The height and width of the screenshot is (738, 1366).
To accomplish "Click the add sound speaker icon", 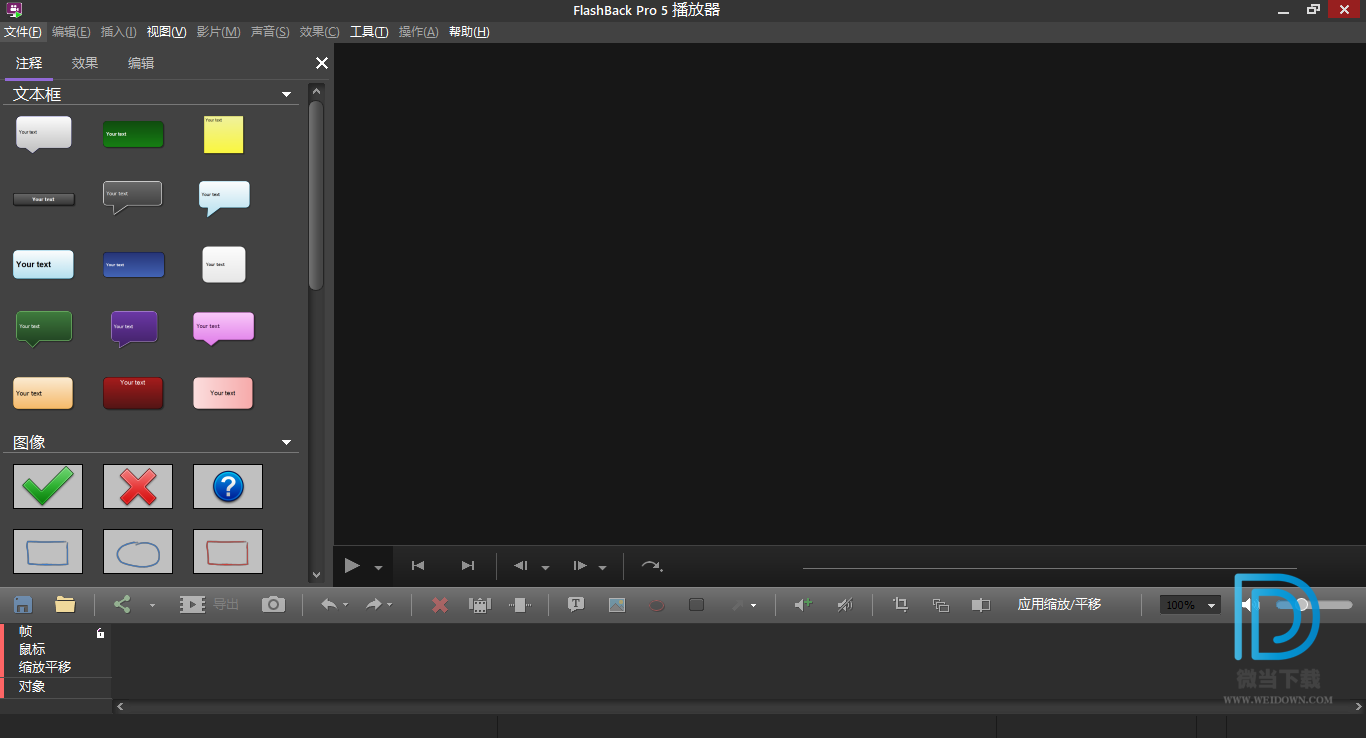I will [803, 604].
